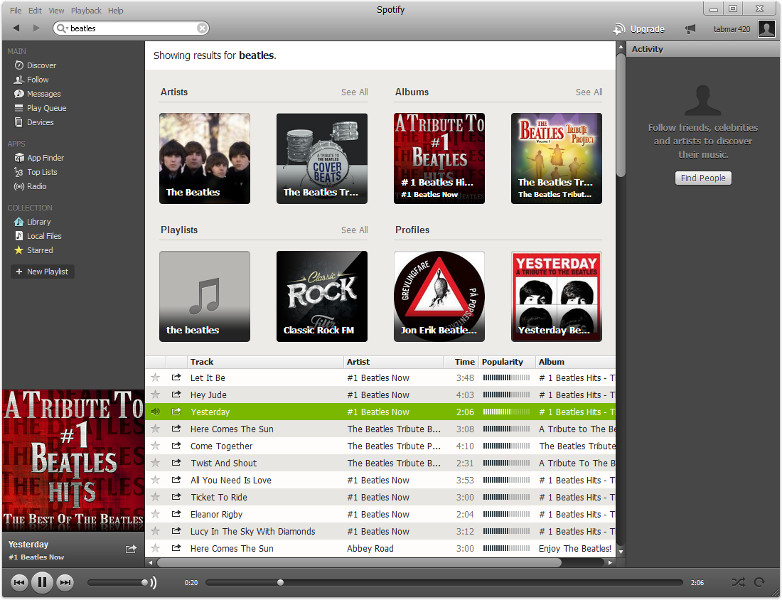Skip to the previous track
Viewport: 782px width, 600px height.
click(19, 582)
